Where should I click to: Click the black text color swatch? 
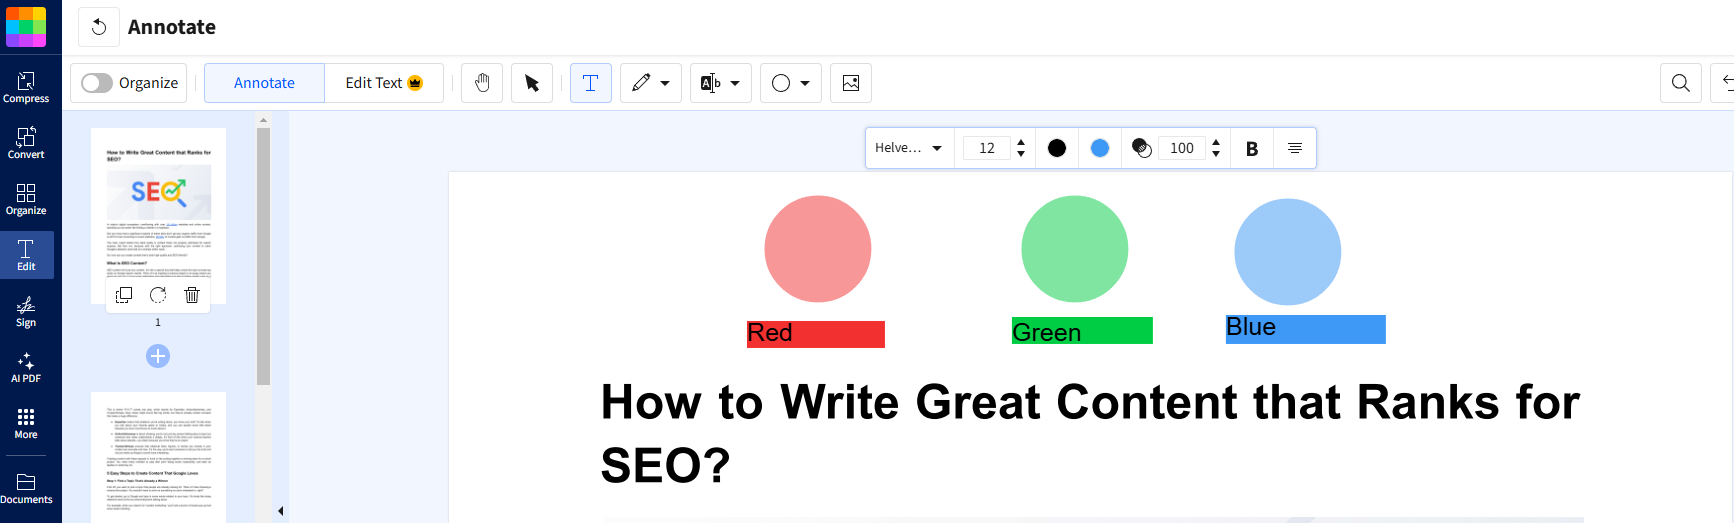(x=1057, y=148)
